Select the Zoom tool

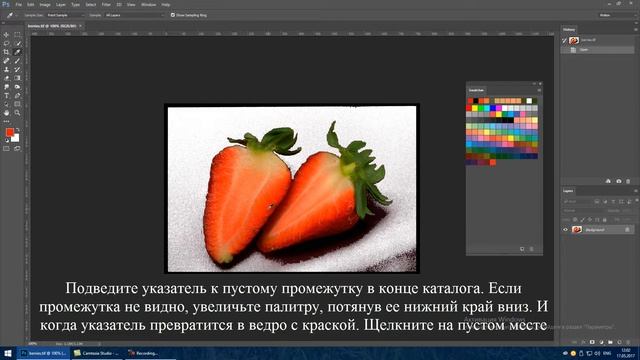point(17,113)
